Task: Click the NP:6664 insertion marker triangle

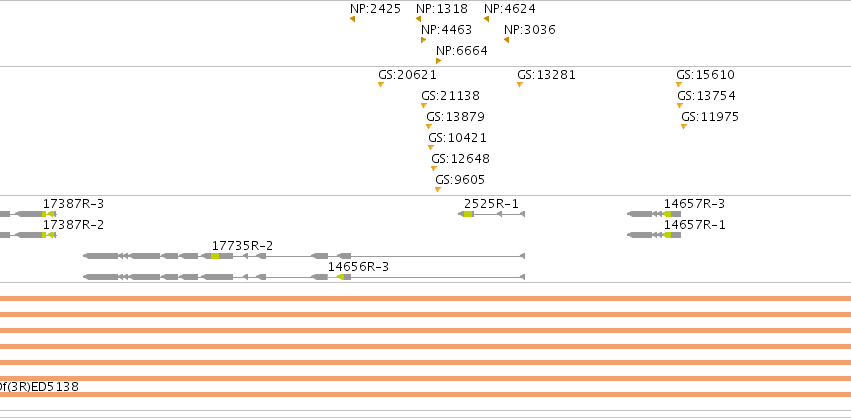Action: point(439,61)
